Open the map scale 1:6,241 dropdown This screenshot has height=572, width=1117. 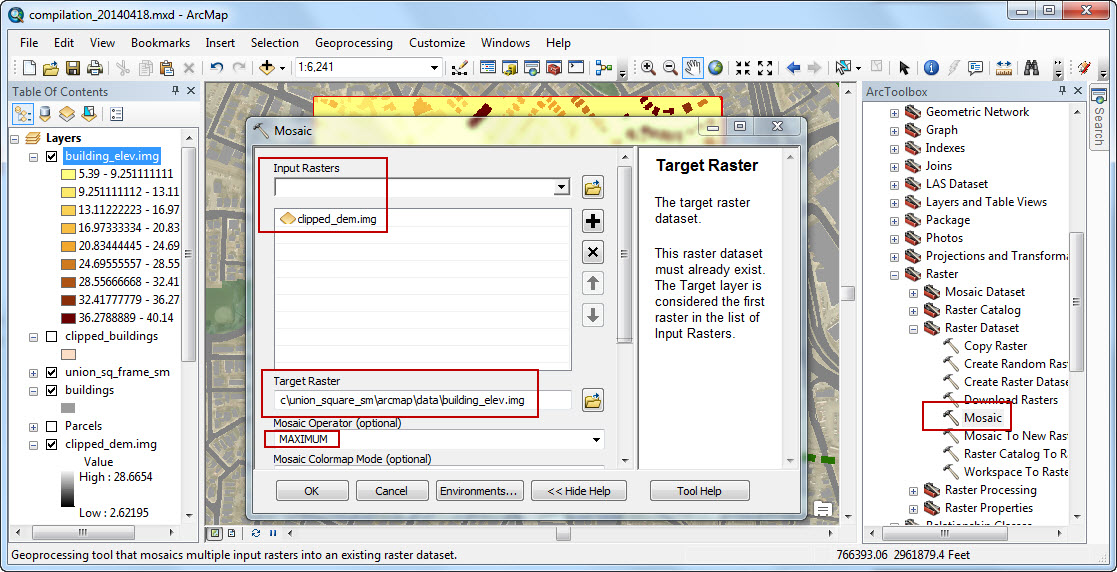435,68
